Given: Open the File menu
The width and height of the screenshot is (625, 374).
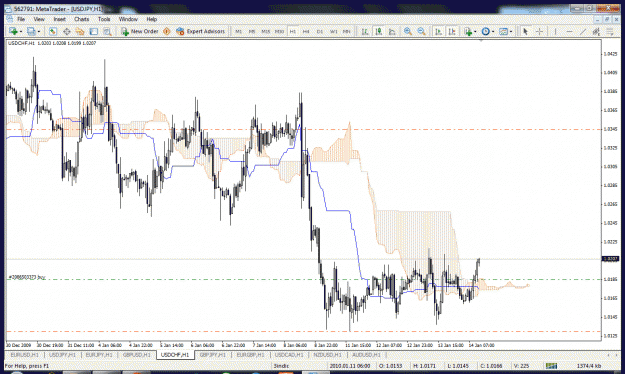Looking at the screenshot, I should [21, 19].
